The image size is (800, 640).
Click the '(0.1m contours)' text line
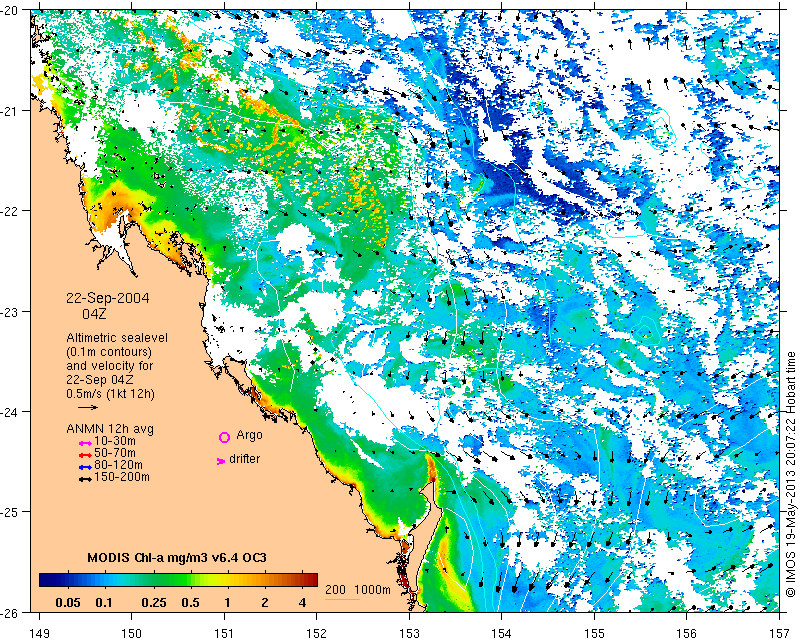click(109, 352)
